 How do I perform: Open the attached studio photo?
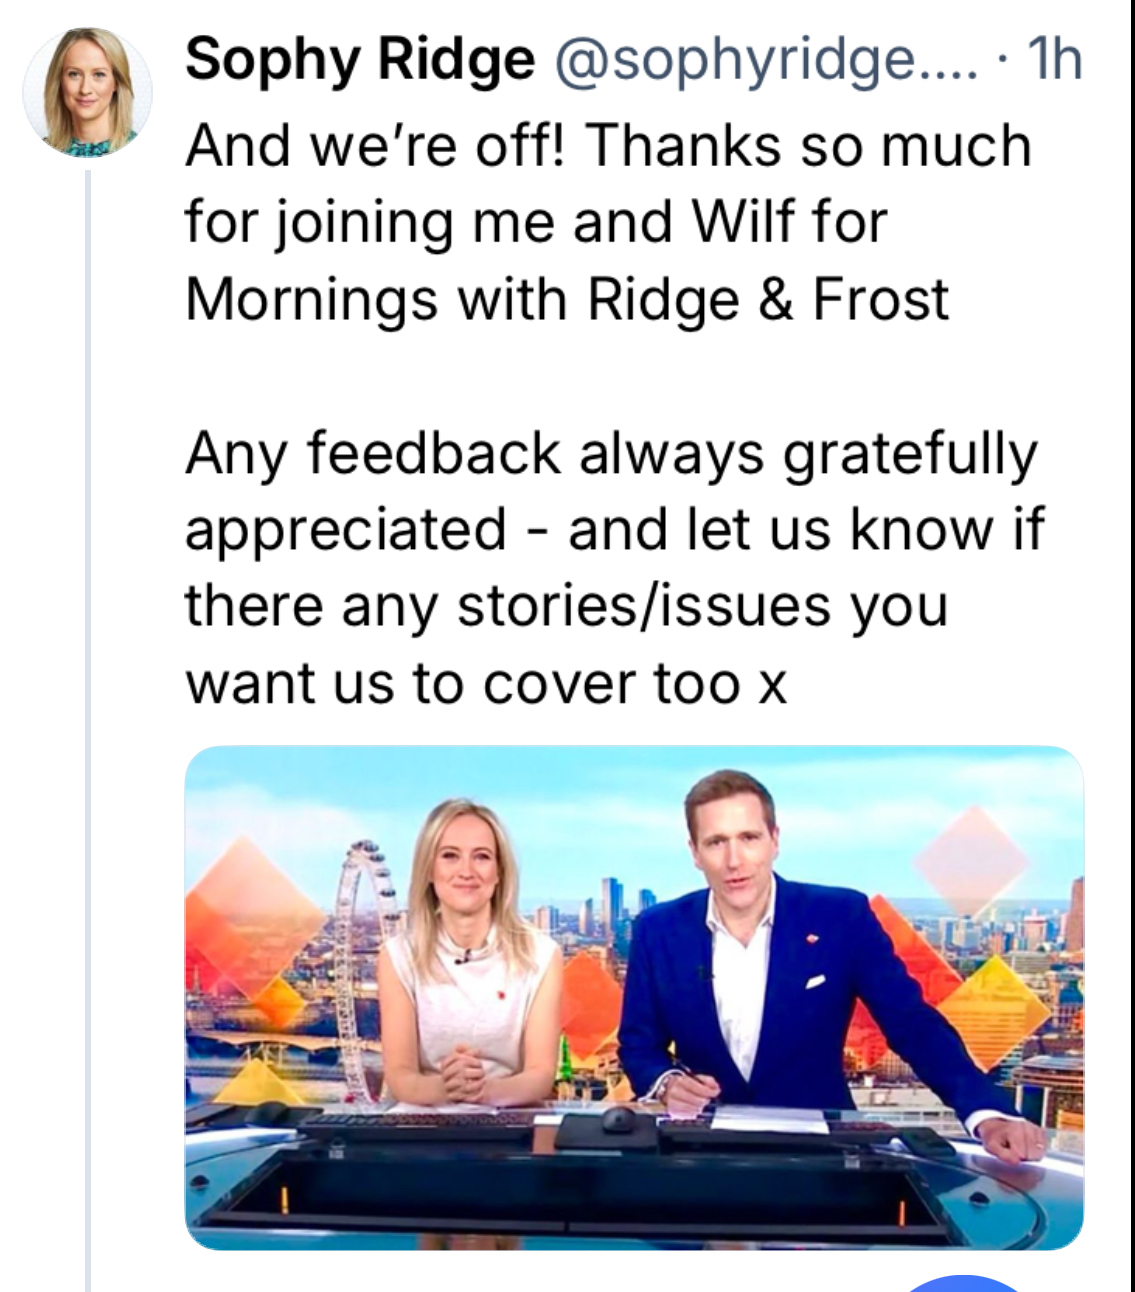coord(634,997)
